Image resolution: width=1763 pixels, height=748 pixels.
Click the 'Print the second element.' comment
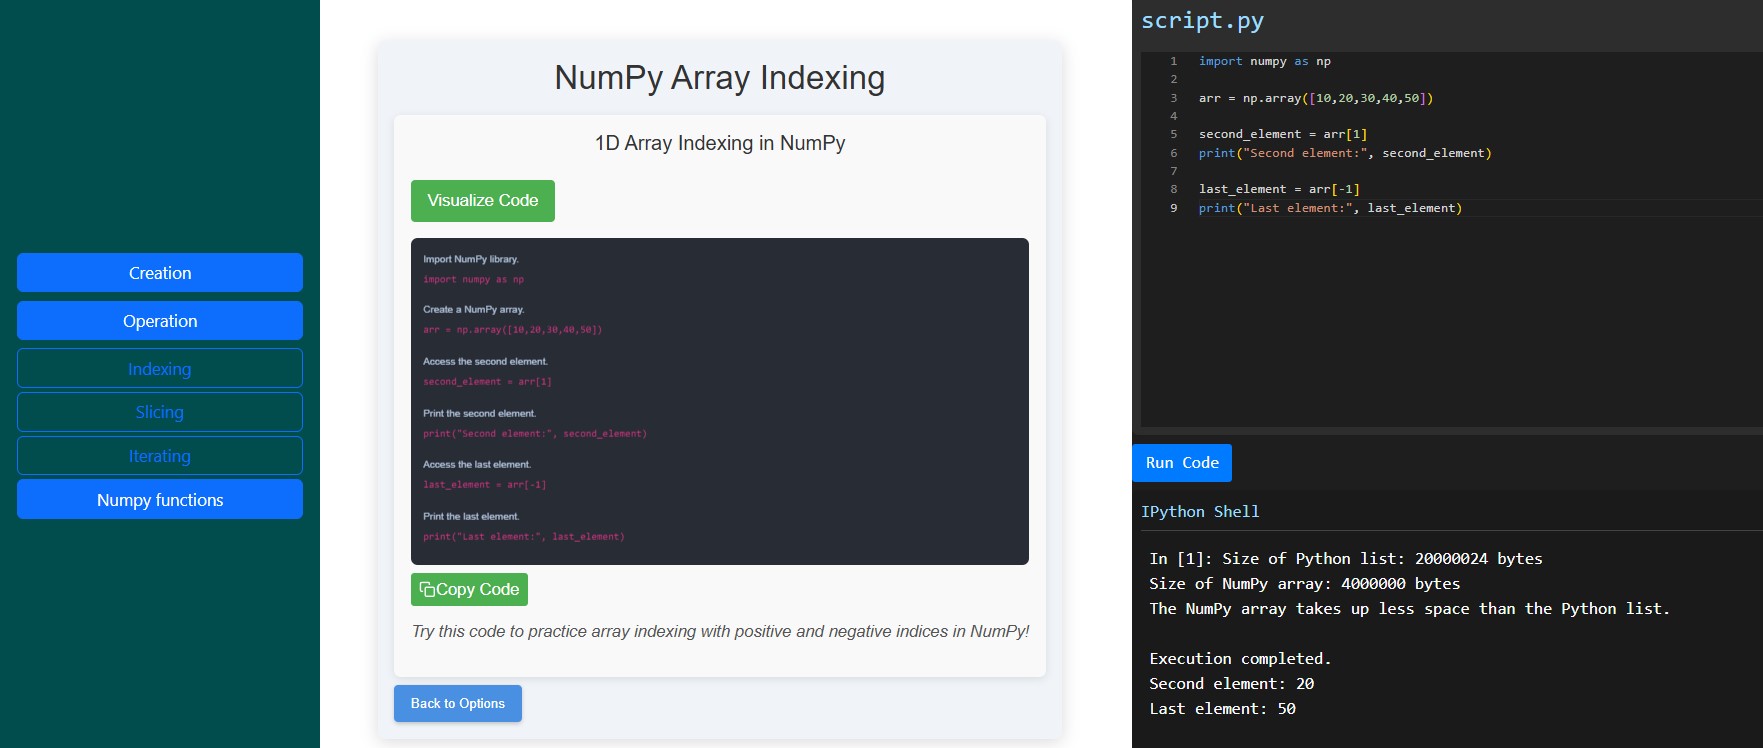pos(479,414)
